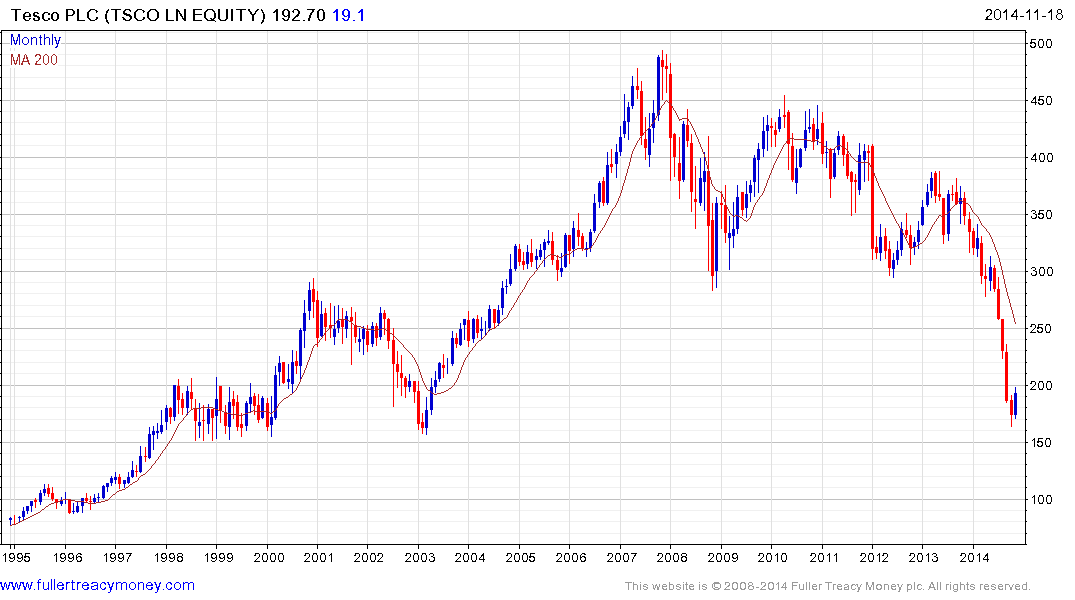The height and width of the screenshot is (600, 1075).
Task: Click the 300 price axis label
Action: click(x=1041, y=272)
